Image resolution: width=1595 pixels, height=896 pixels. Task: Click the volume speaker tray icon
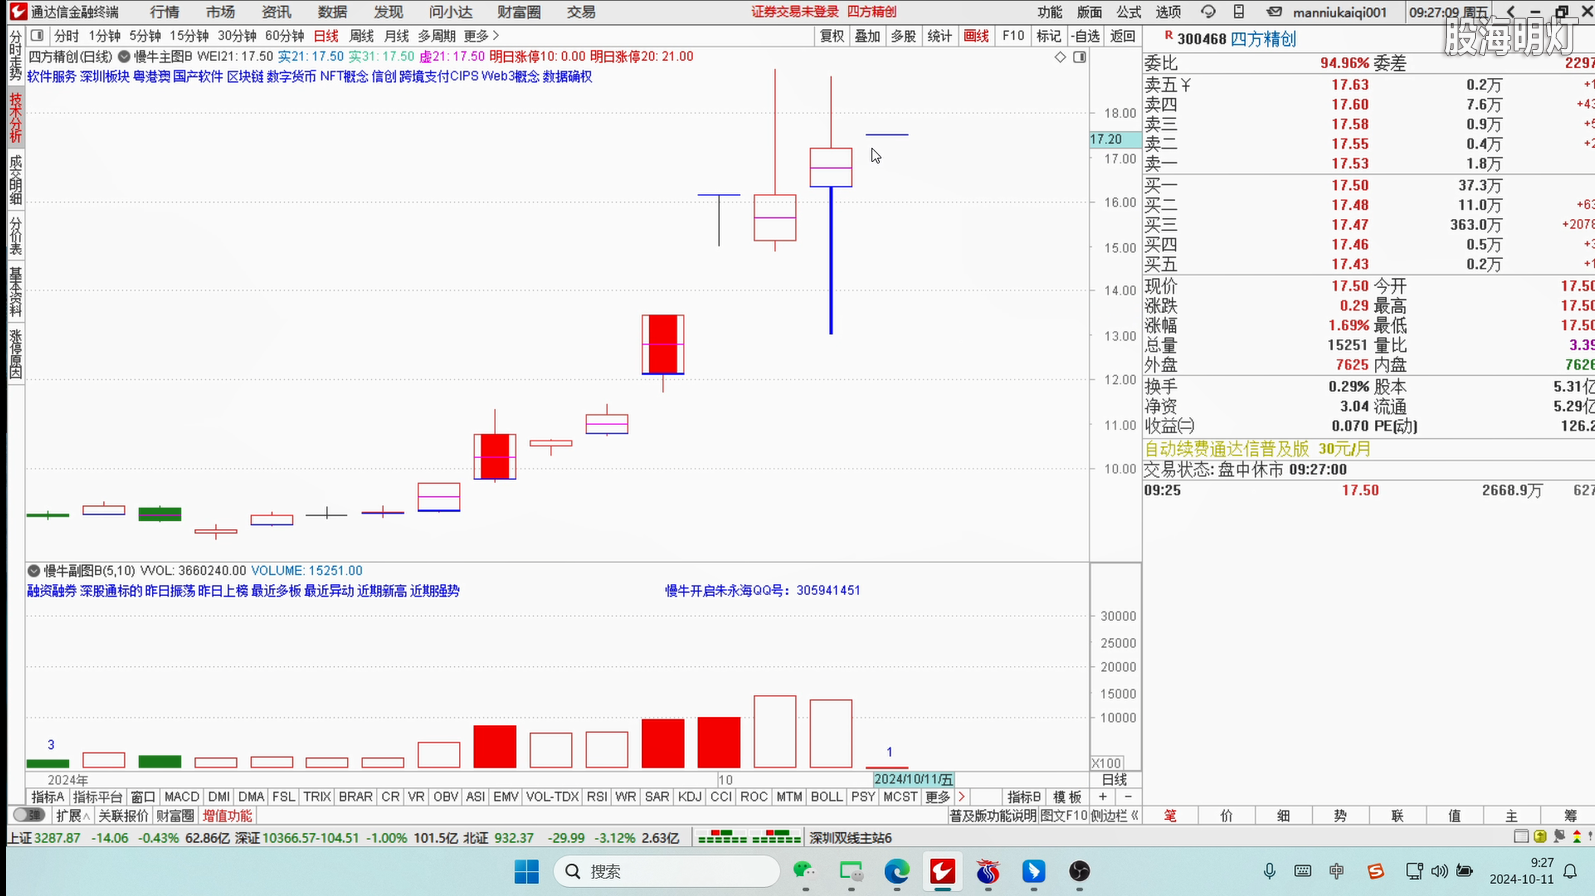tap(1439, 871)
